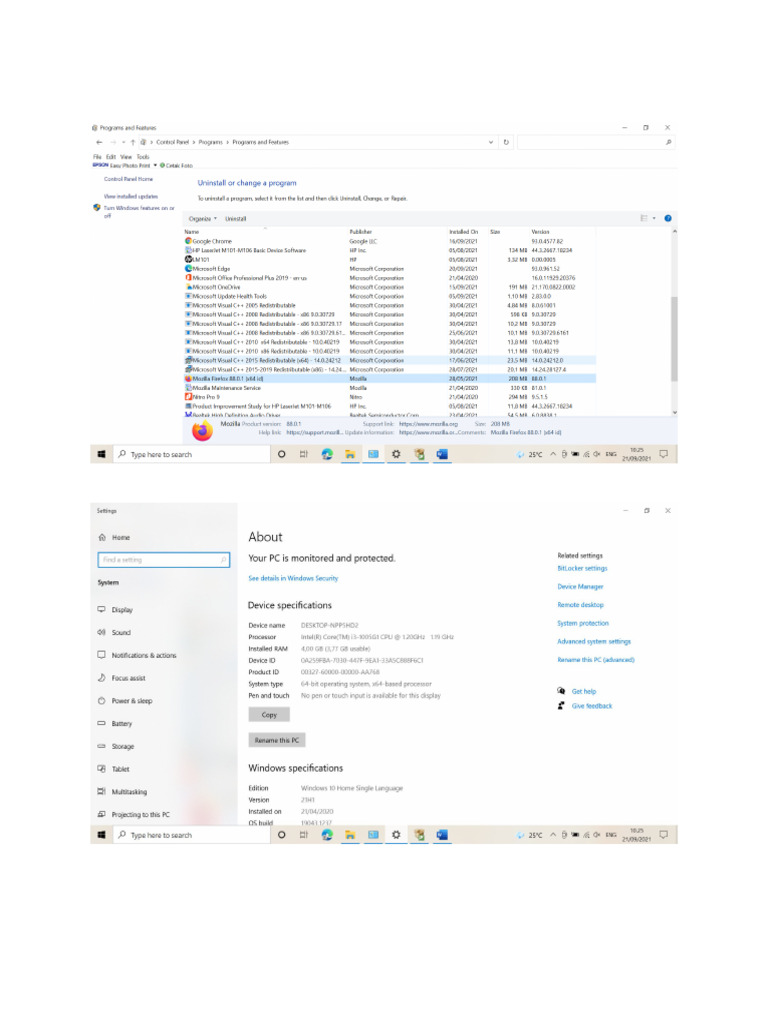The height and width of the screenshot is (1024, 768).
Task: Click the Copy button under Device specifications
Action: point(269,715)
